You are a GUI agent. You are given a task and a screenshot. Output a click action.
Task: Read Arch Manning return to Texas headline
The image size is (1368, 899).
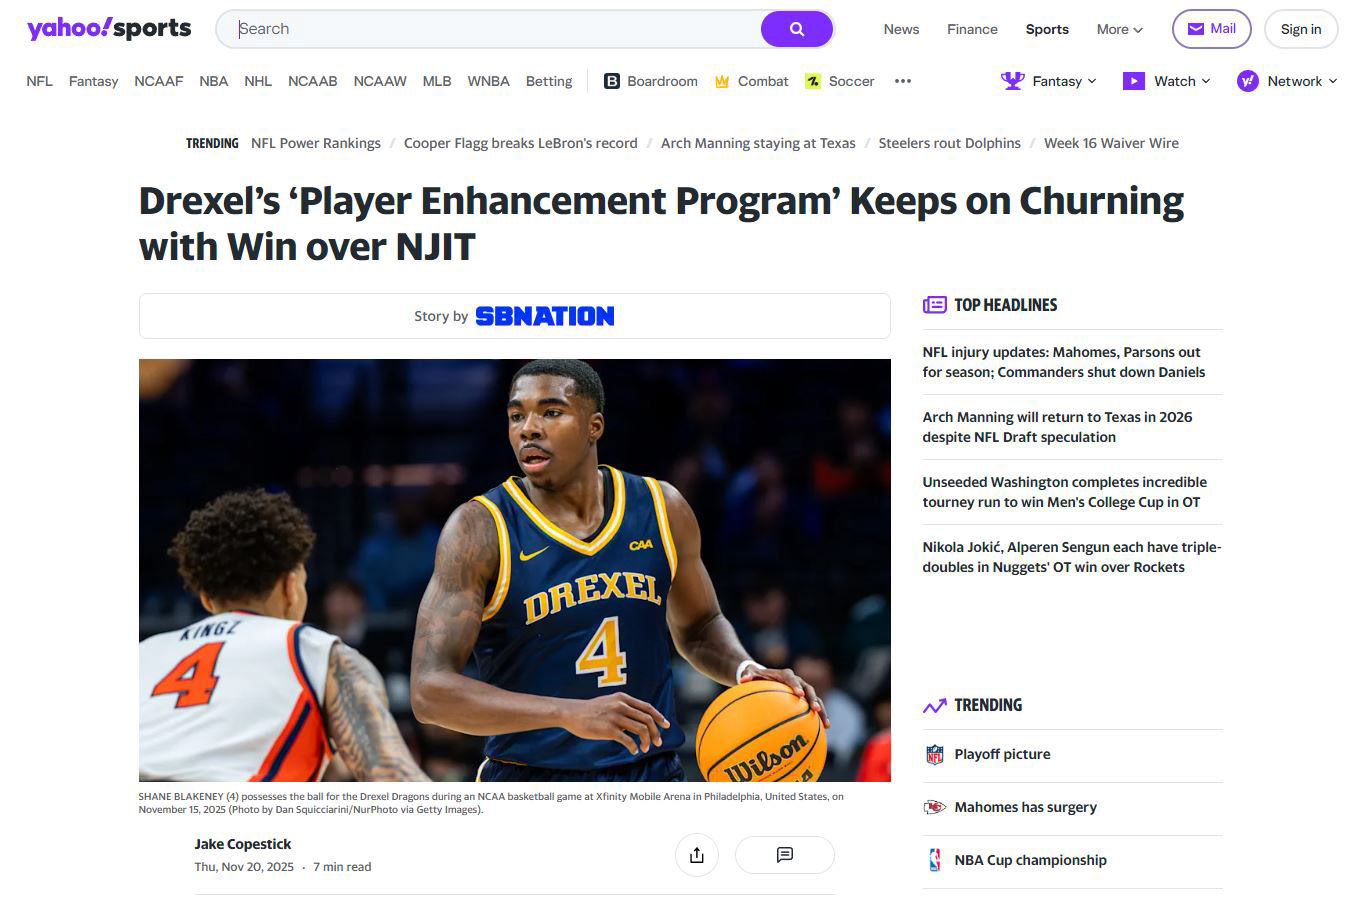pos(1057,427)
